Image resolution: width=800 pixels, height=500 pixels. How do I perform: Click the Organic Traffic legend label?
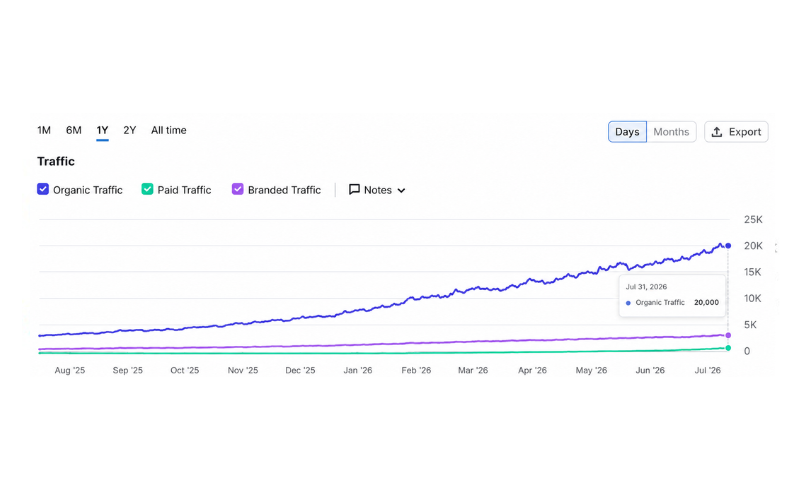coord(88,190)
